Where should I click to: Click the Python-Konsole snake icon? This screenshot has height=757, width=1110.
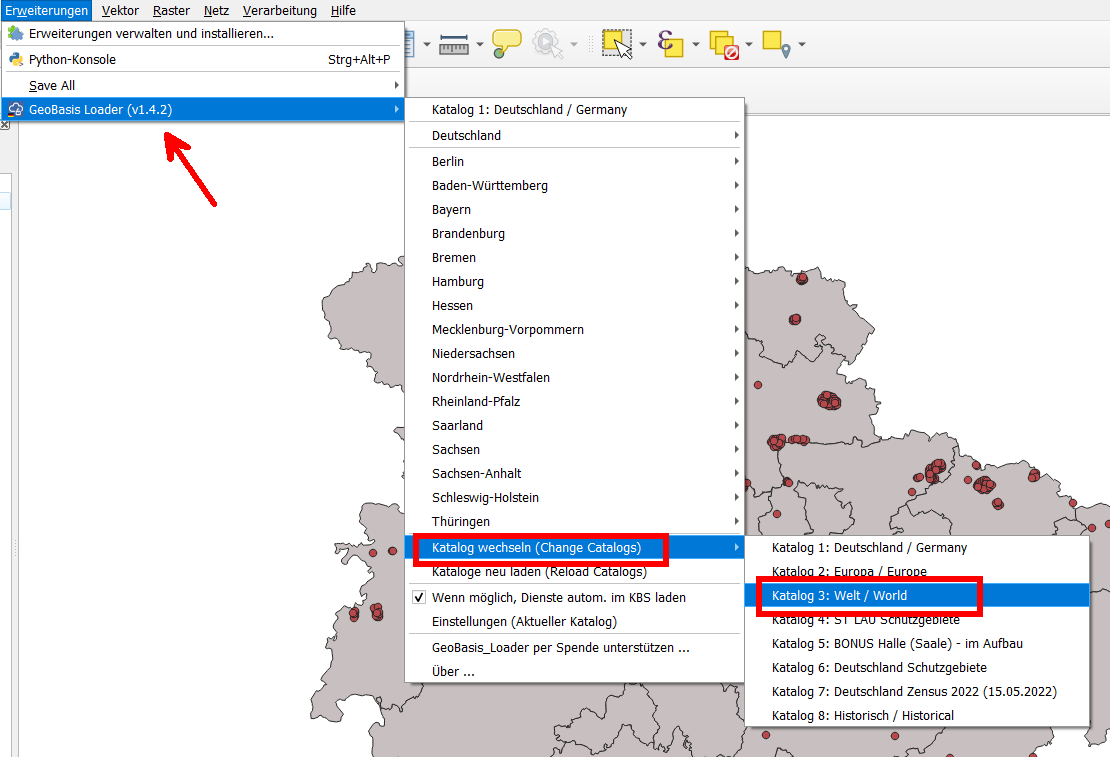click(15, 59)
